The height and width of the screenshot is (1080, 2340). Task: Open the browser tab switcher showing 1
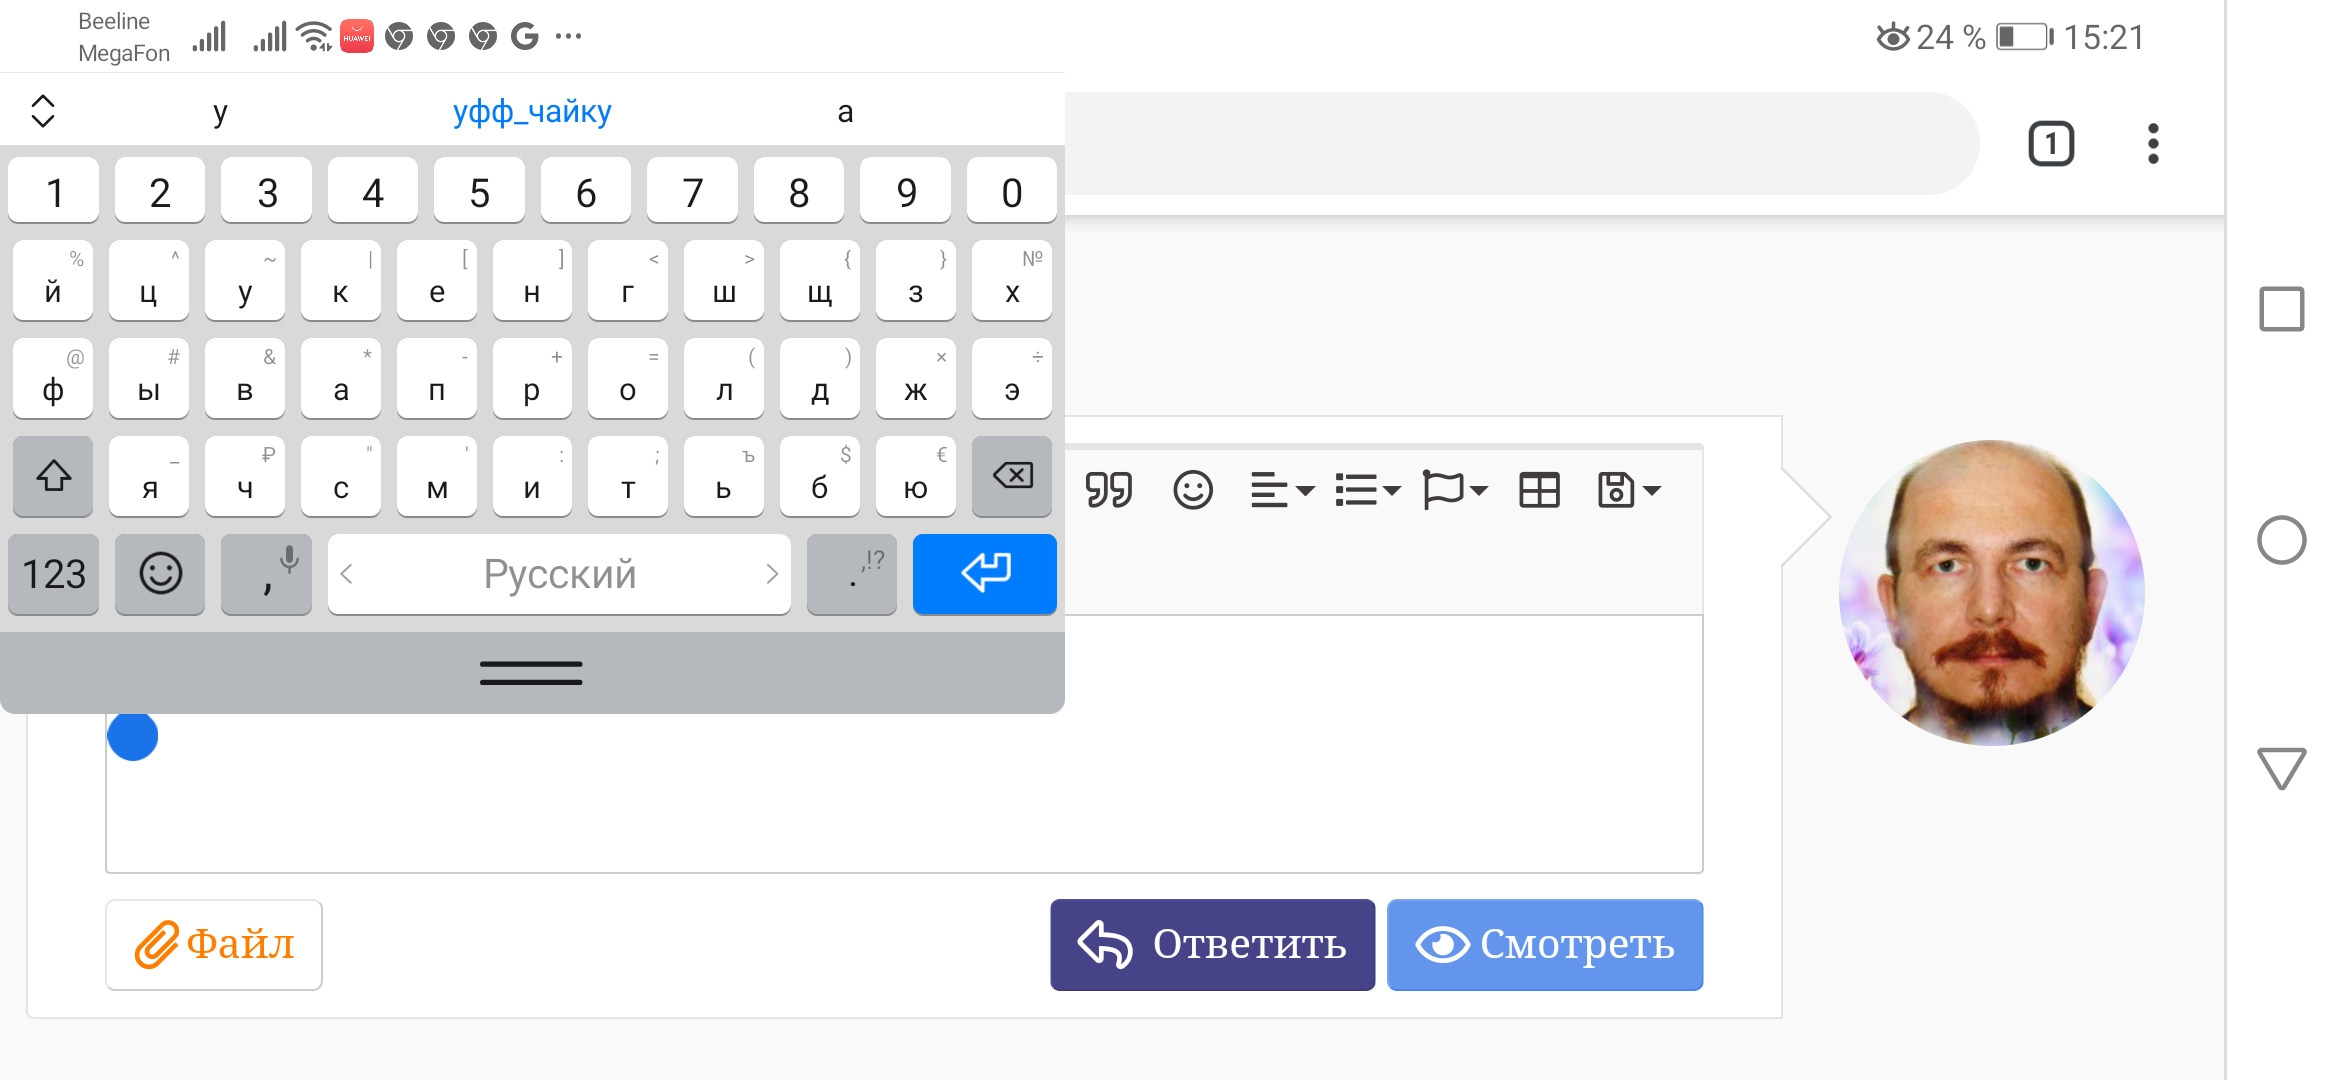(x=2051, y=144)
